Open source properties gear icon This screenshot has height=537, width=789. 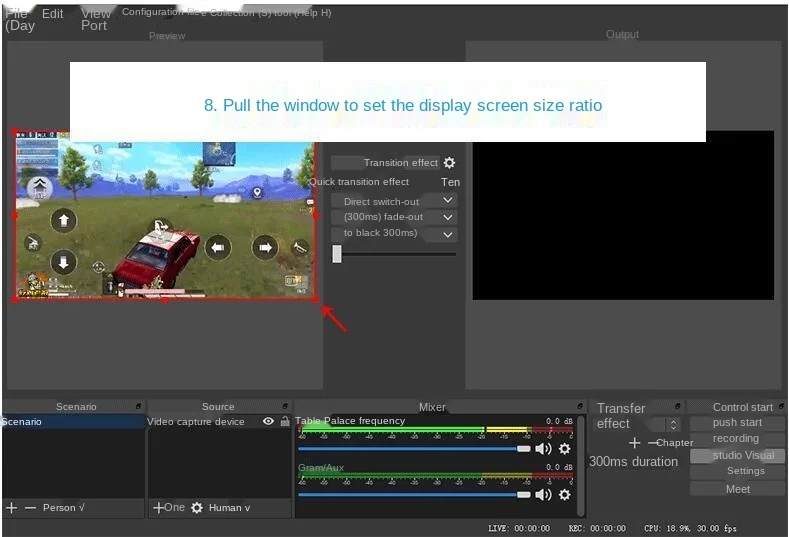[197, 508]
